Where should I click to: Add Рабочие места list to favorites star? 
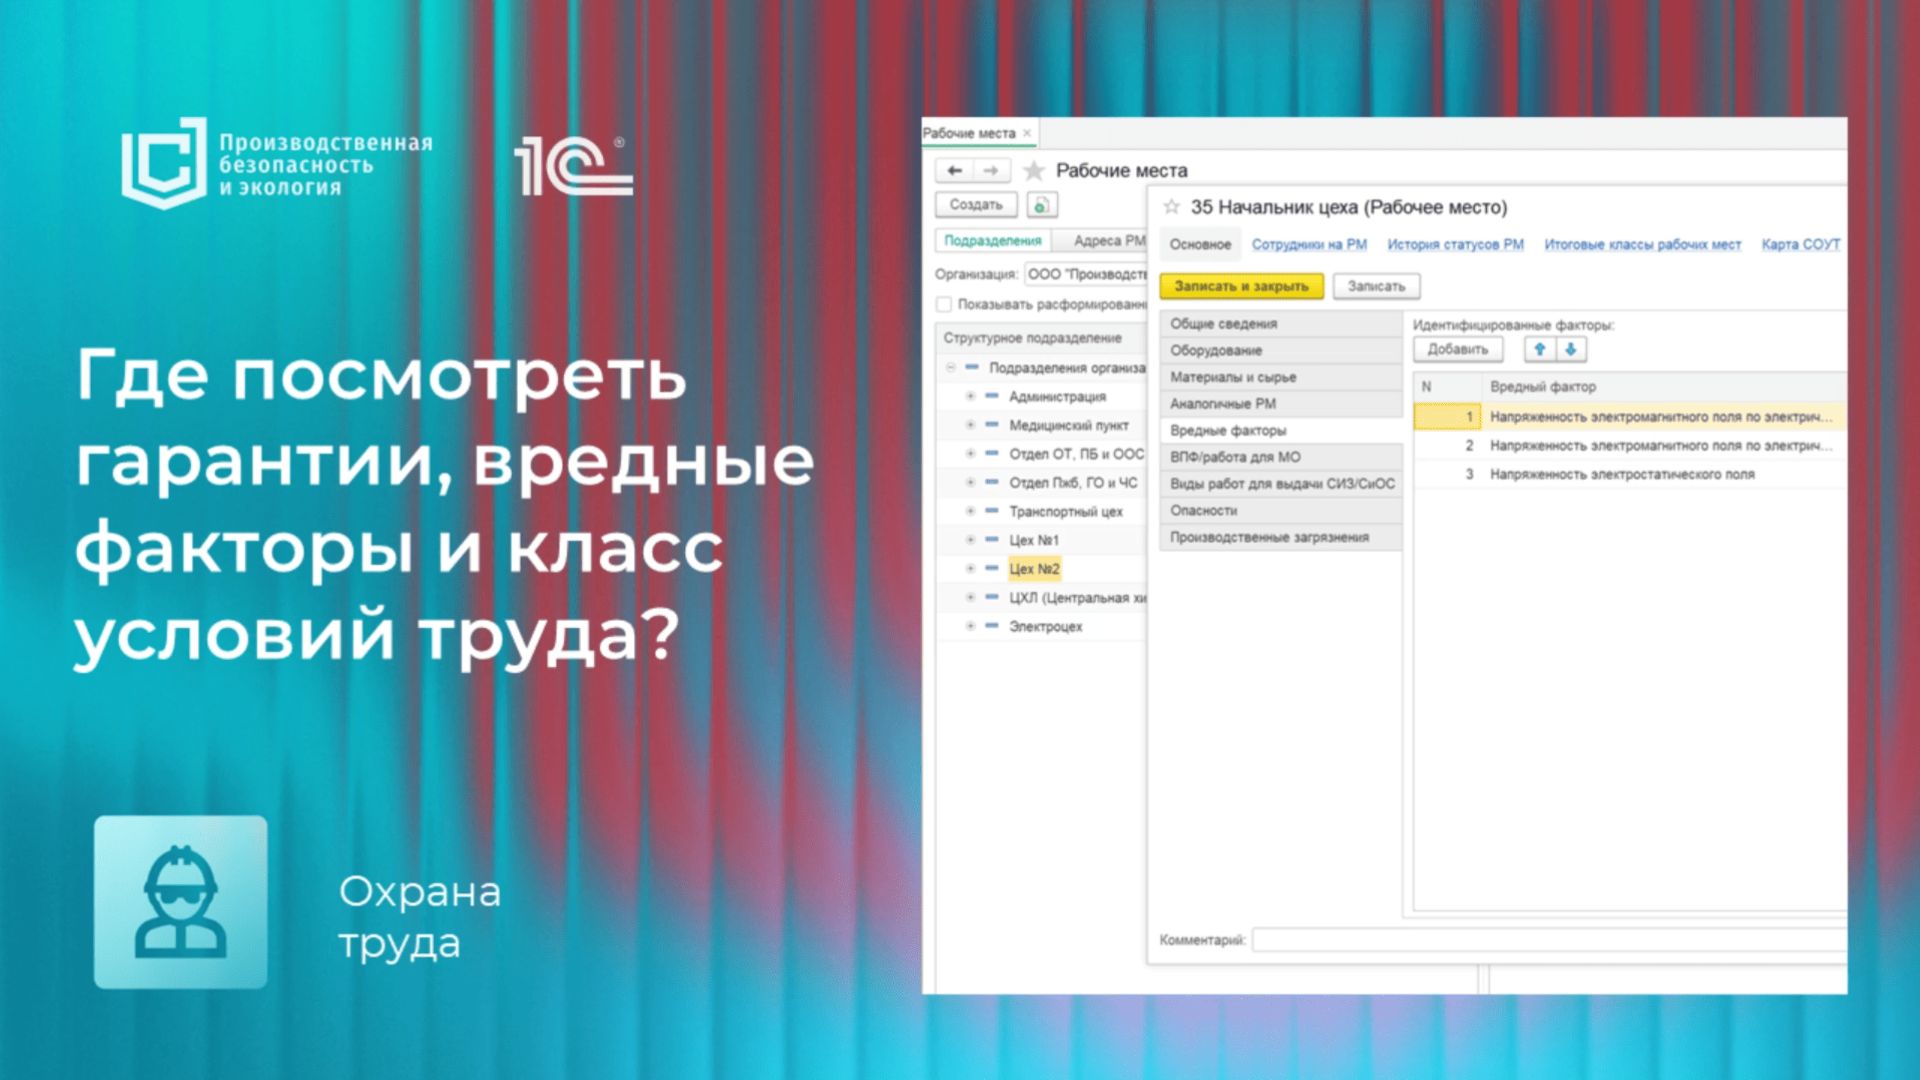[x=1034, y=171]
